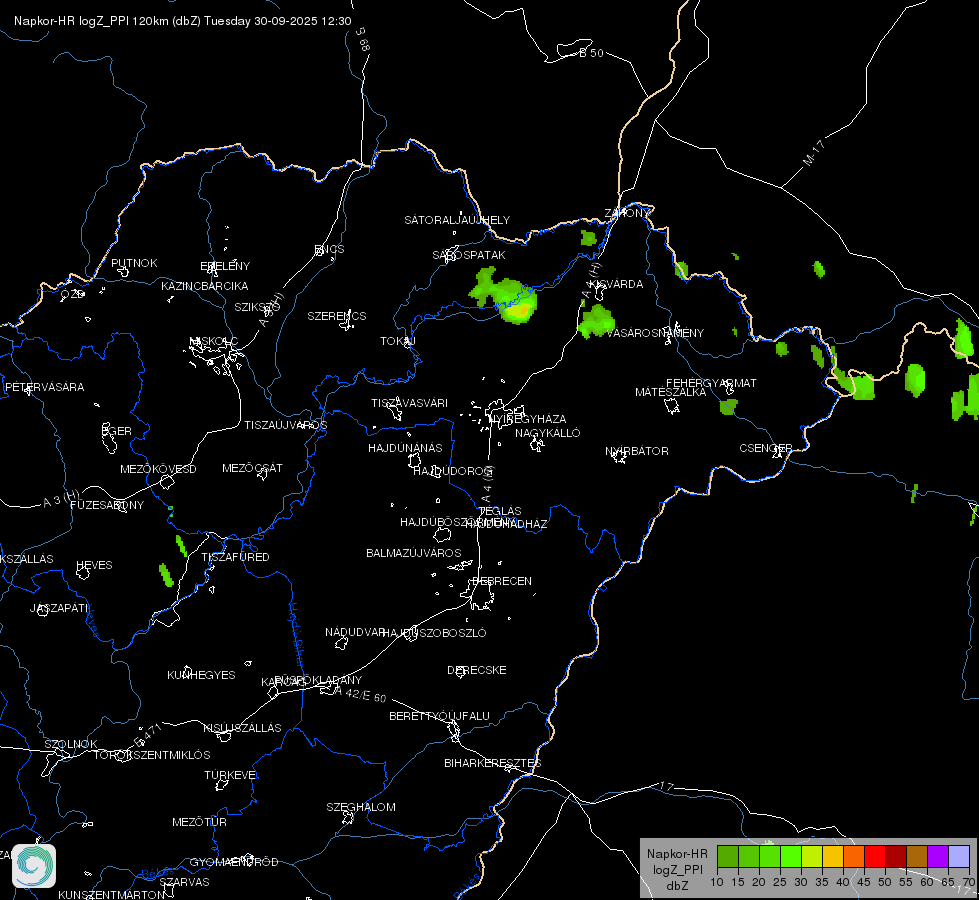Click the SZOLNOK label
This screenshot has height=900, width=979.
pos(71,744)
